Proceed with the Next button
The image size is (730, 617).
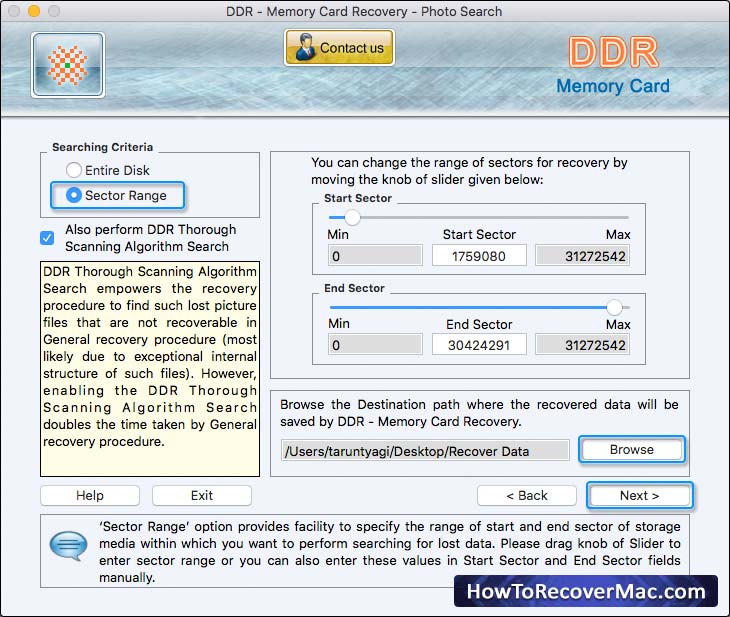click(640, 495)
